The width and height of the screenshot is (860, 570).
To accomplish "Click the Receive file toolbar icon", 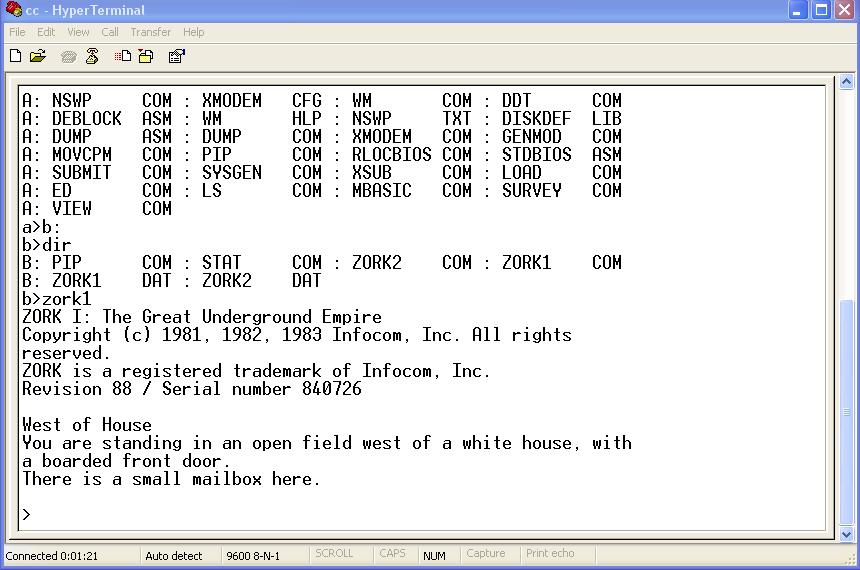I will pyautogui.click(x=146, y=56).
